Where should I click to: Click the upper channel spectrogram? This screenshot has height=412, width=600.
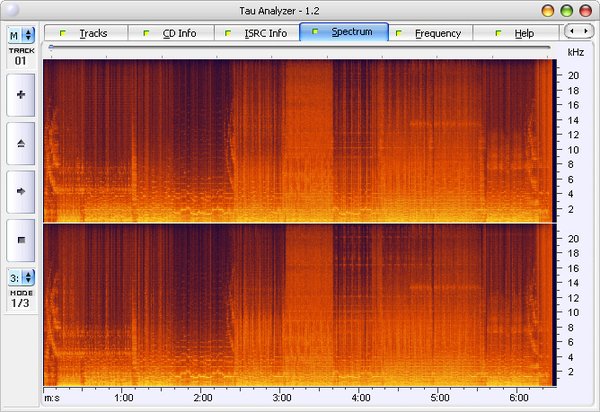[x=298, y=141]
